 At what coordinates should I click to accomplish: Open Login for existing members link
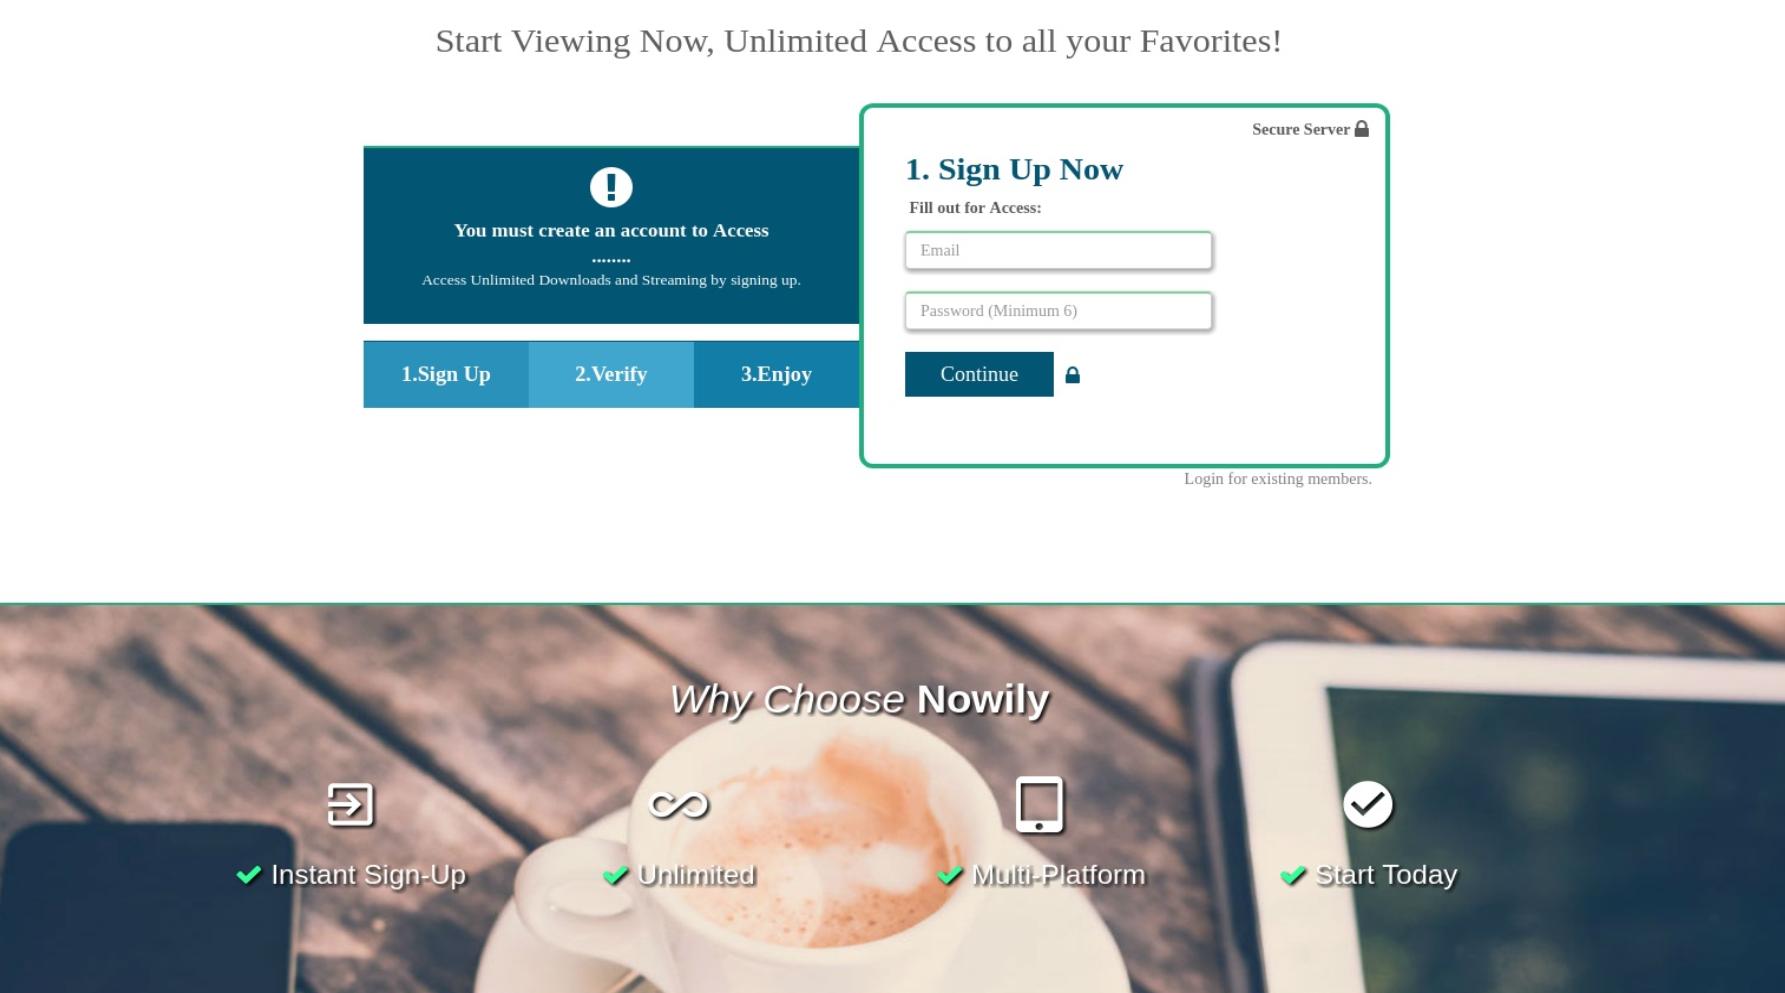1278,479
